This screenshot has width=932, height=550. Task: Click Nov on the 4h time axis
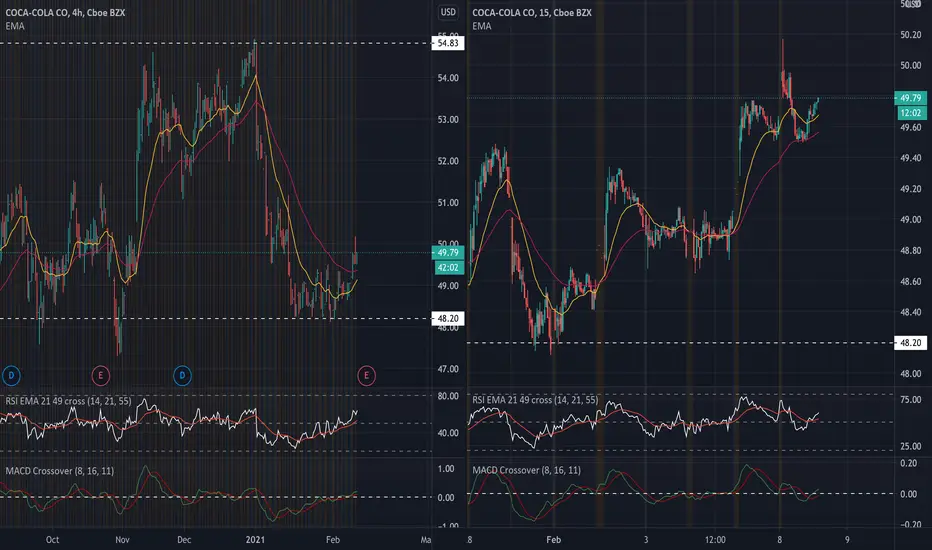[x=122, y=540]
